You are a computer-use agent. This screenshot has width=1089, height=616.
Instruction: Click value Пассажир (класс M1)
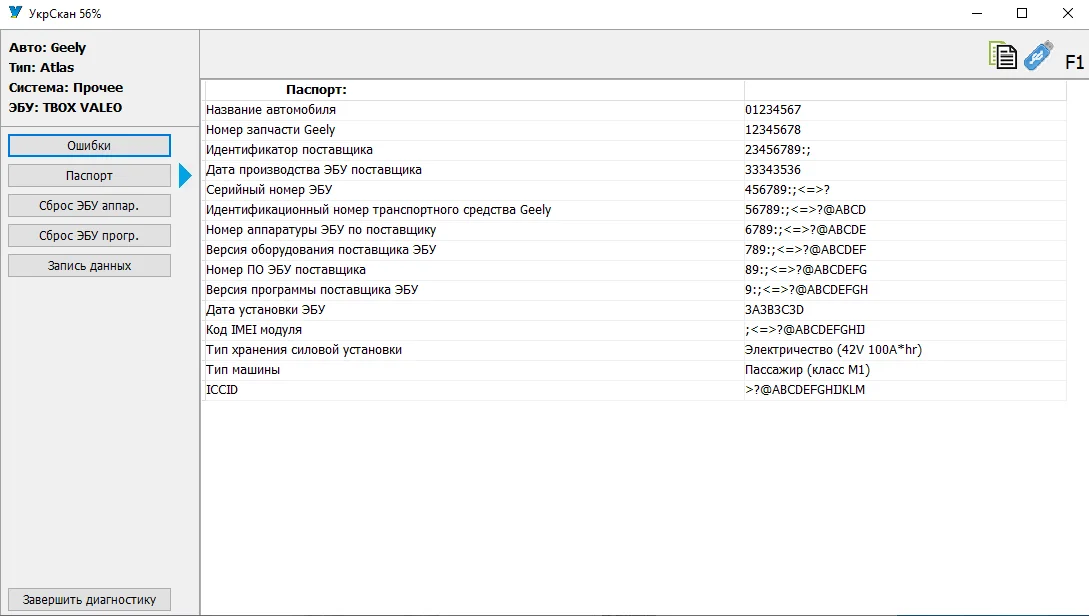807,370
